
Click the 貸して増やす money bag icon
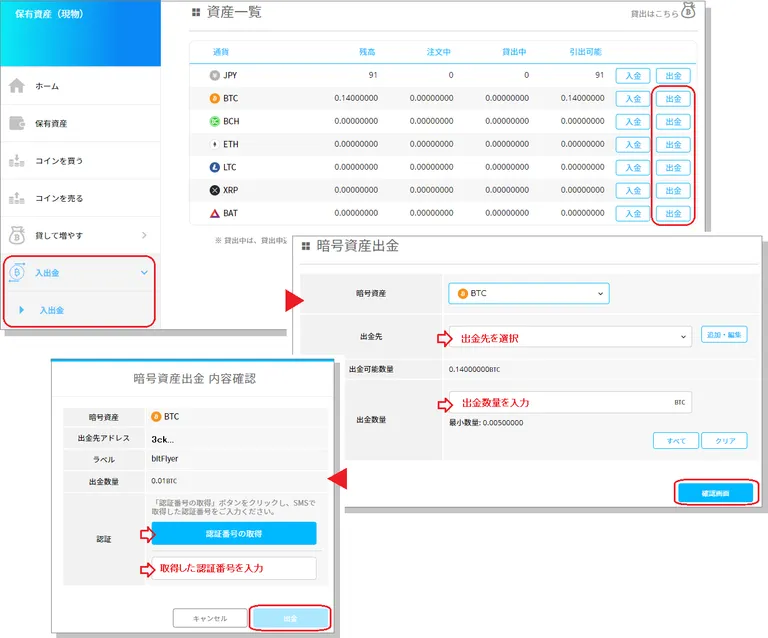coord(17,235)
